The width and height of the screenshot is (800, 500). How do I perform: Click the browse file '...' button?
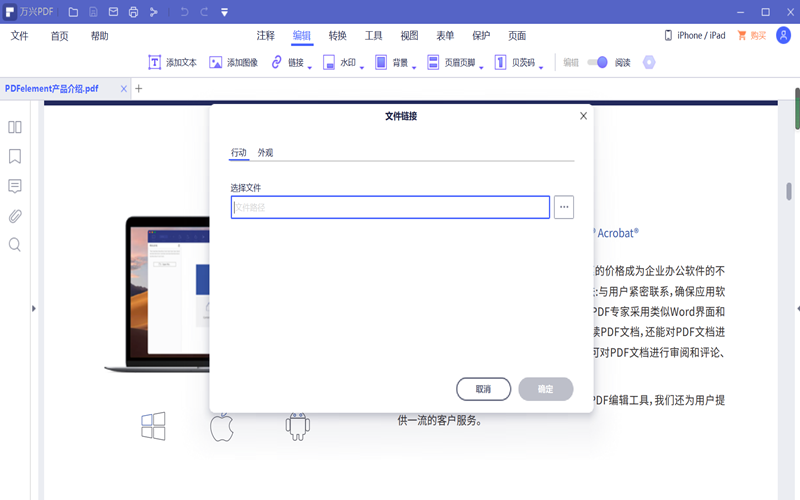(565, 207)
